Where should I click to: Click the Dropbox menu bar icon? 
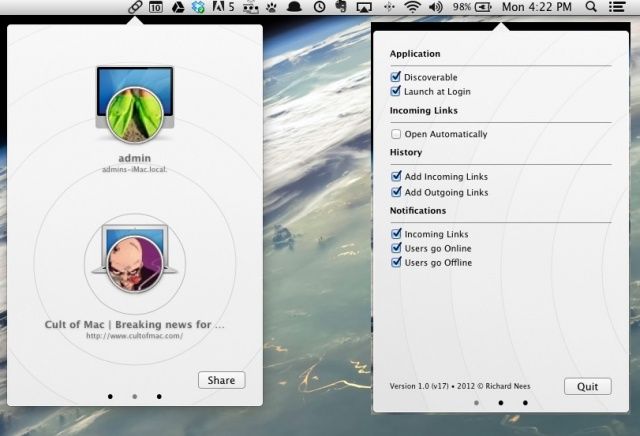[198, 7]
